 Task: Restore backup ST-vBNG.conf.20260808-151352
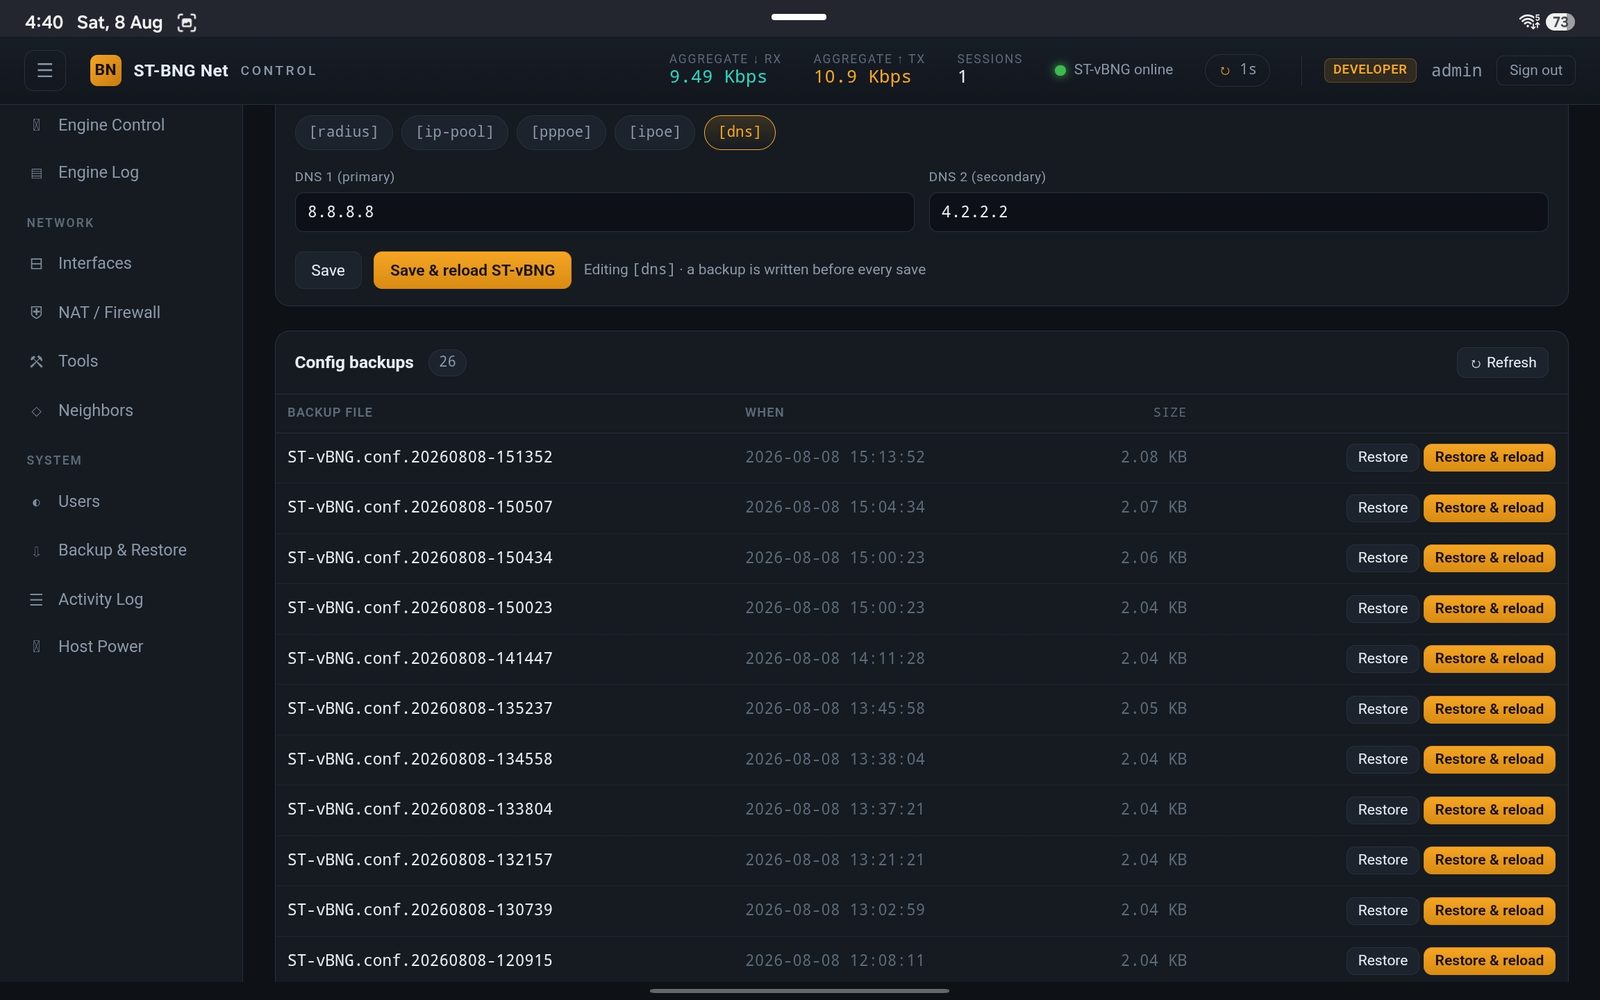[x=1382, y=458]
